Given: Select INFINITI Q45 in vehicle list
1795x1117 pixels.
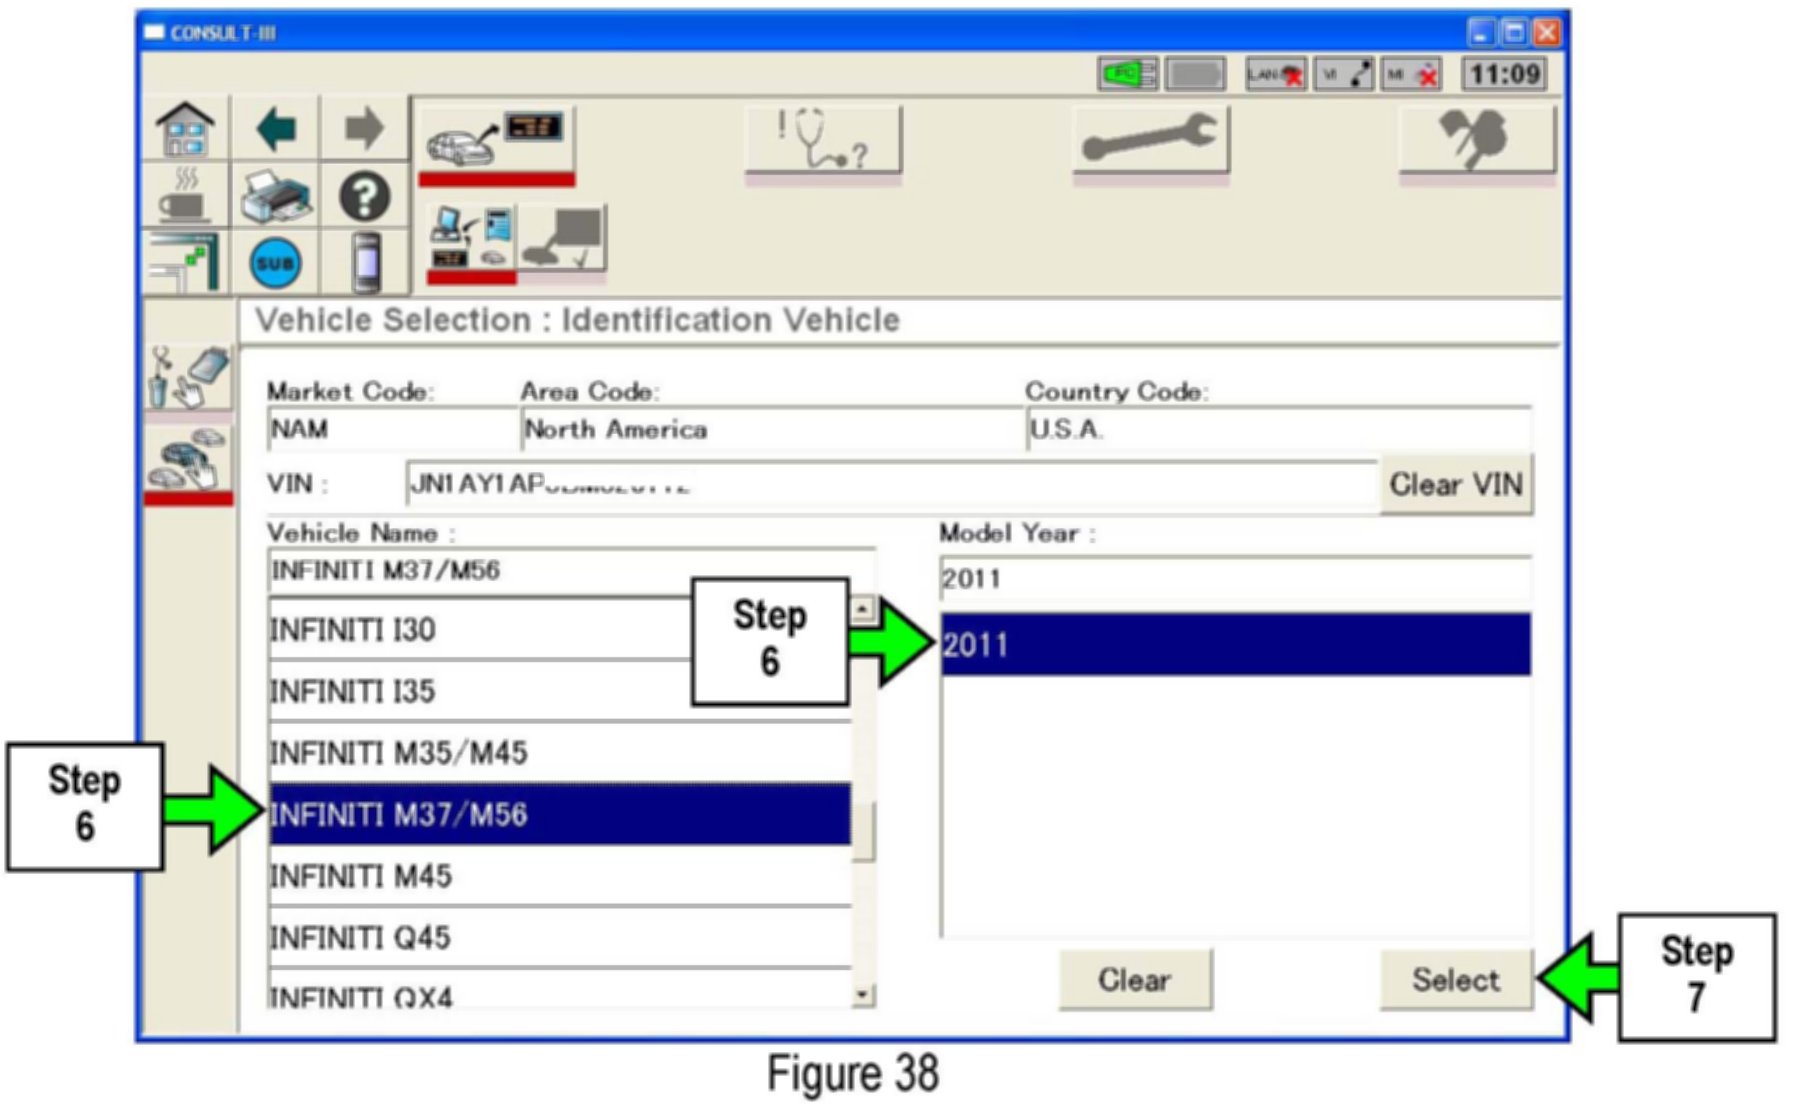Looking at the screenshot, I should coord(560,937).
